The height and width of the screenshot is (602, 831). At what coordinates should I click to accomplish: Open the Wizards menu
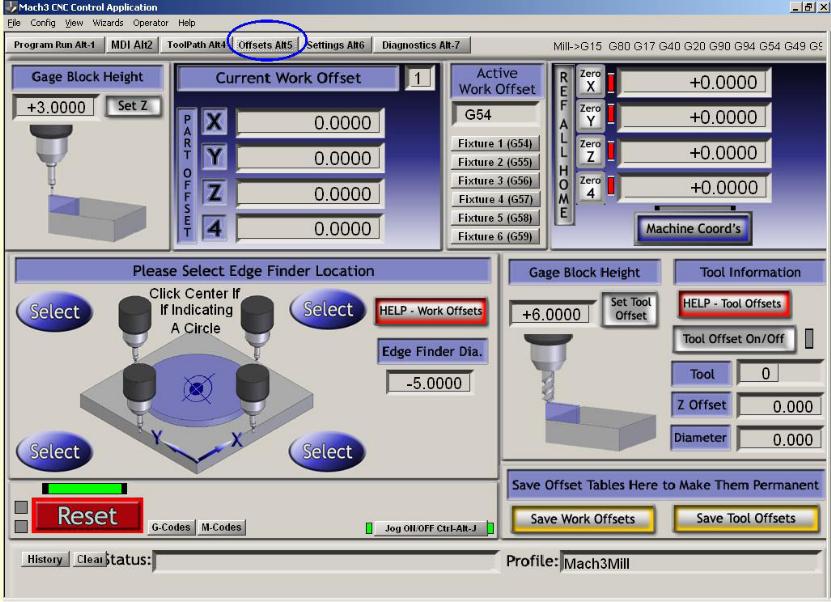pos(108,23)
